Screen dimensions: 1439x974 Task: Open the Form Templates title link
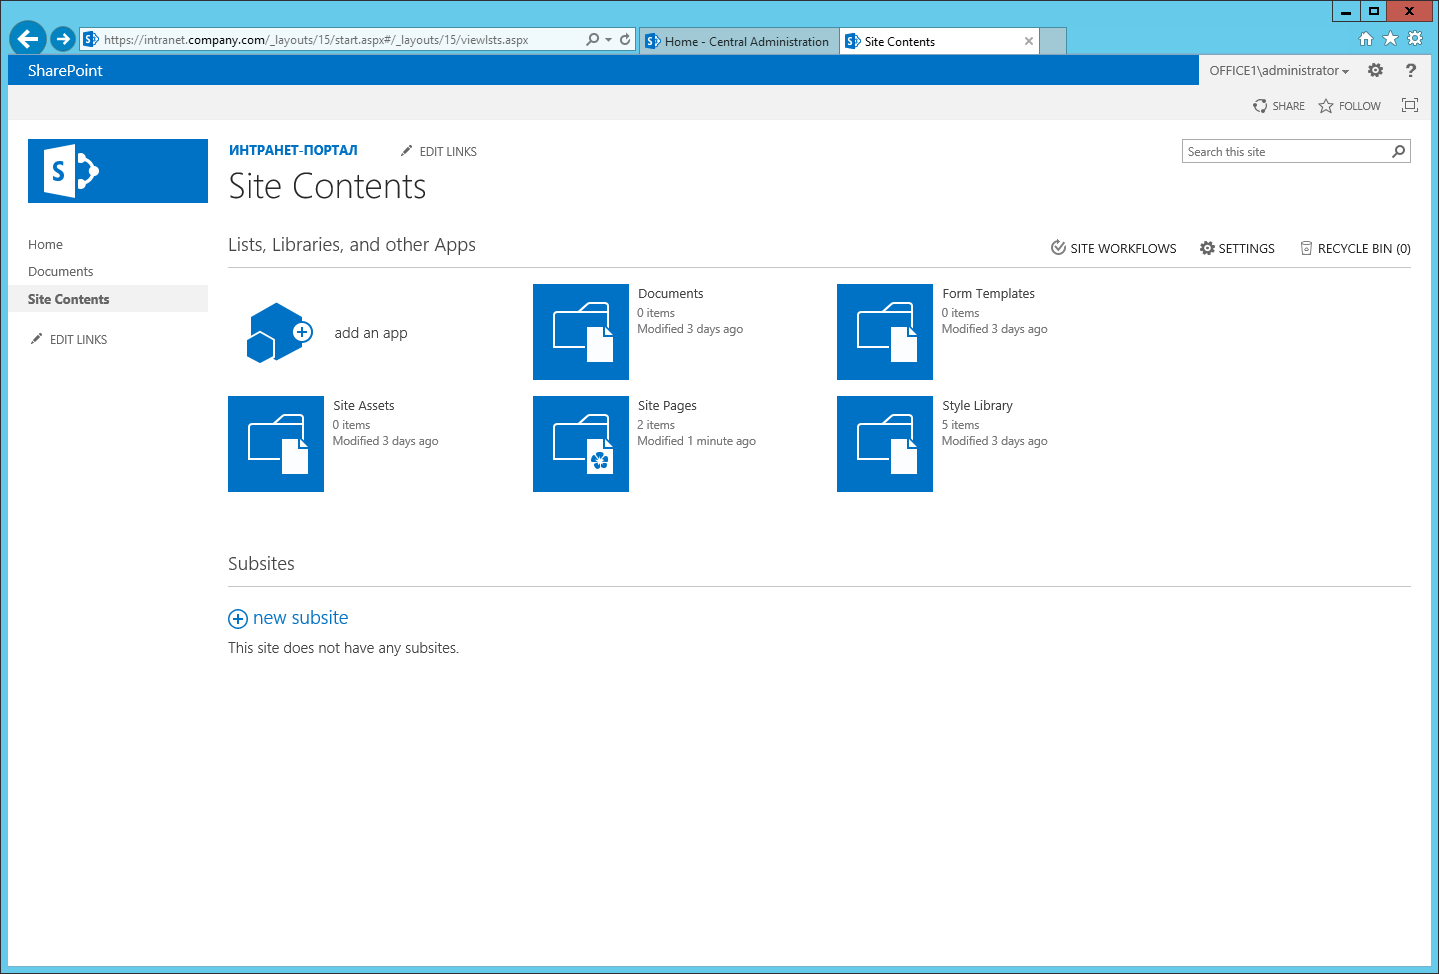coord(988,293)
